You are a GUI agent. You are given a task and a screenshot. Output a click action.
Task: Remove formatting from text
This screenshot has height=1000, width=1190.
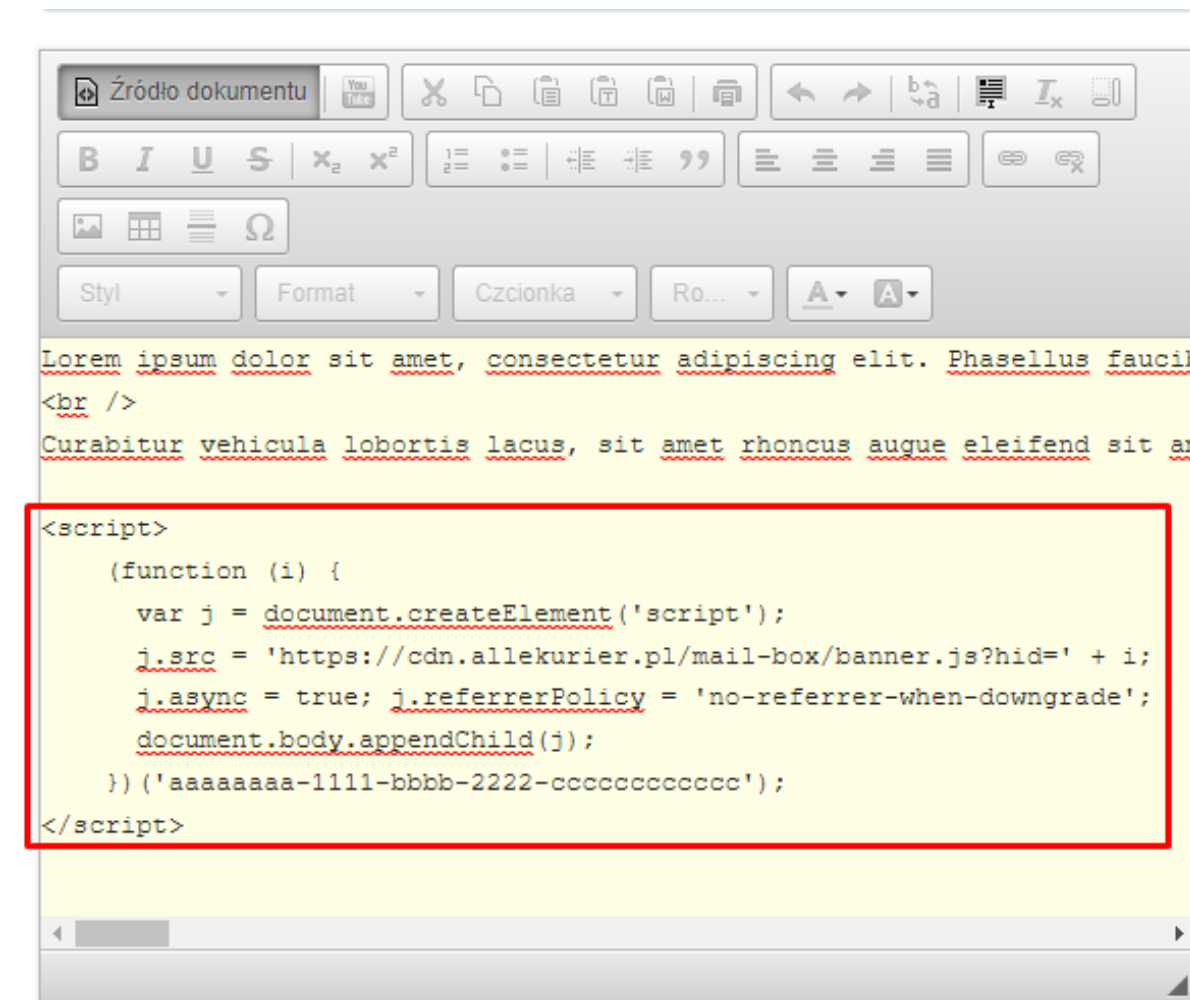point(1049,93)
